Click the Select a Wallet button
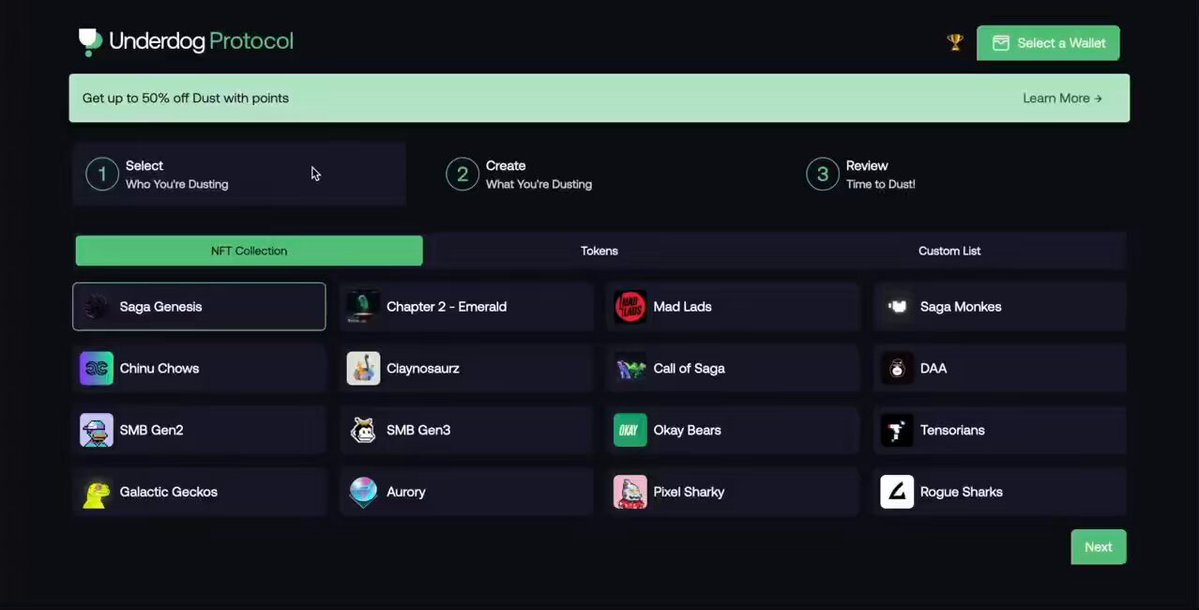 1048,43
